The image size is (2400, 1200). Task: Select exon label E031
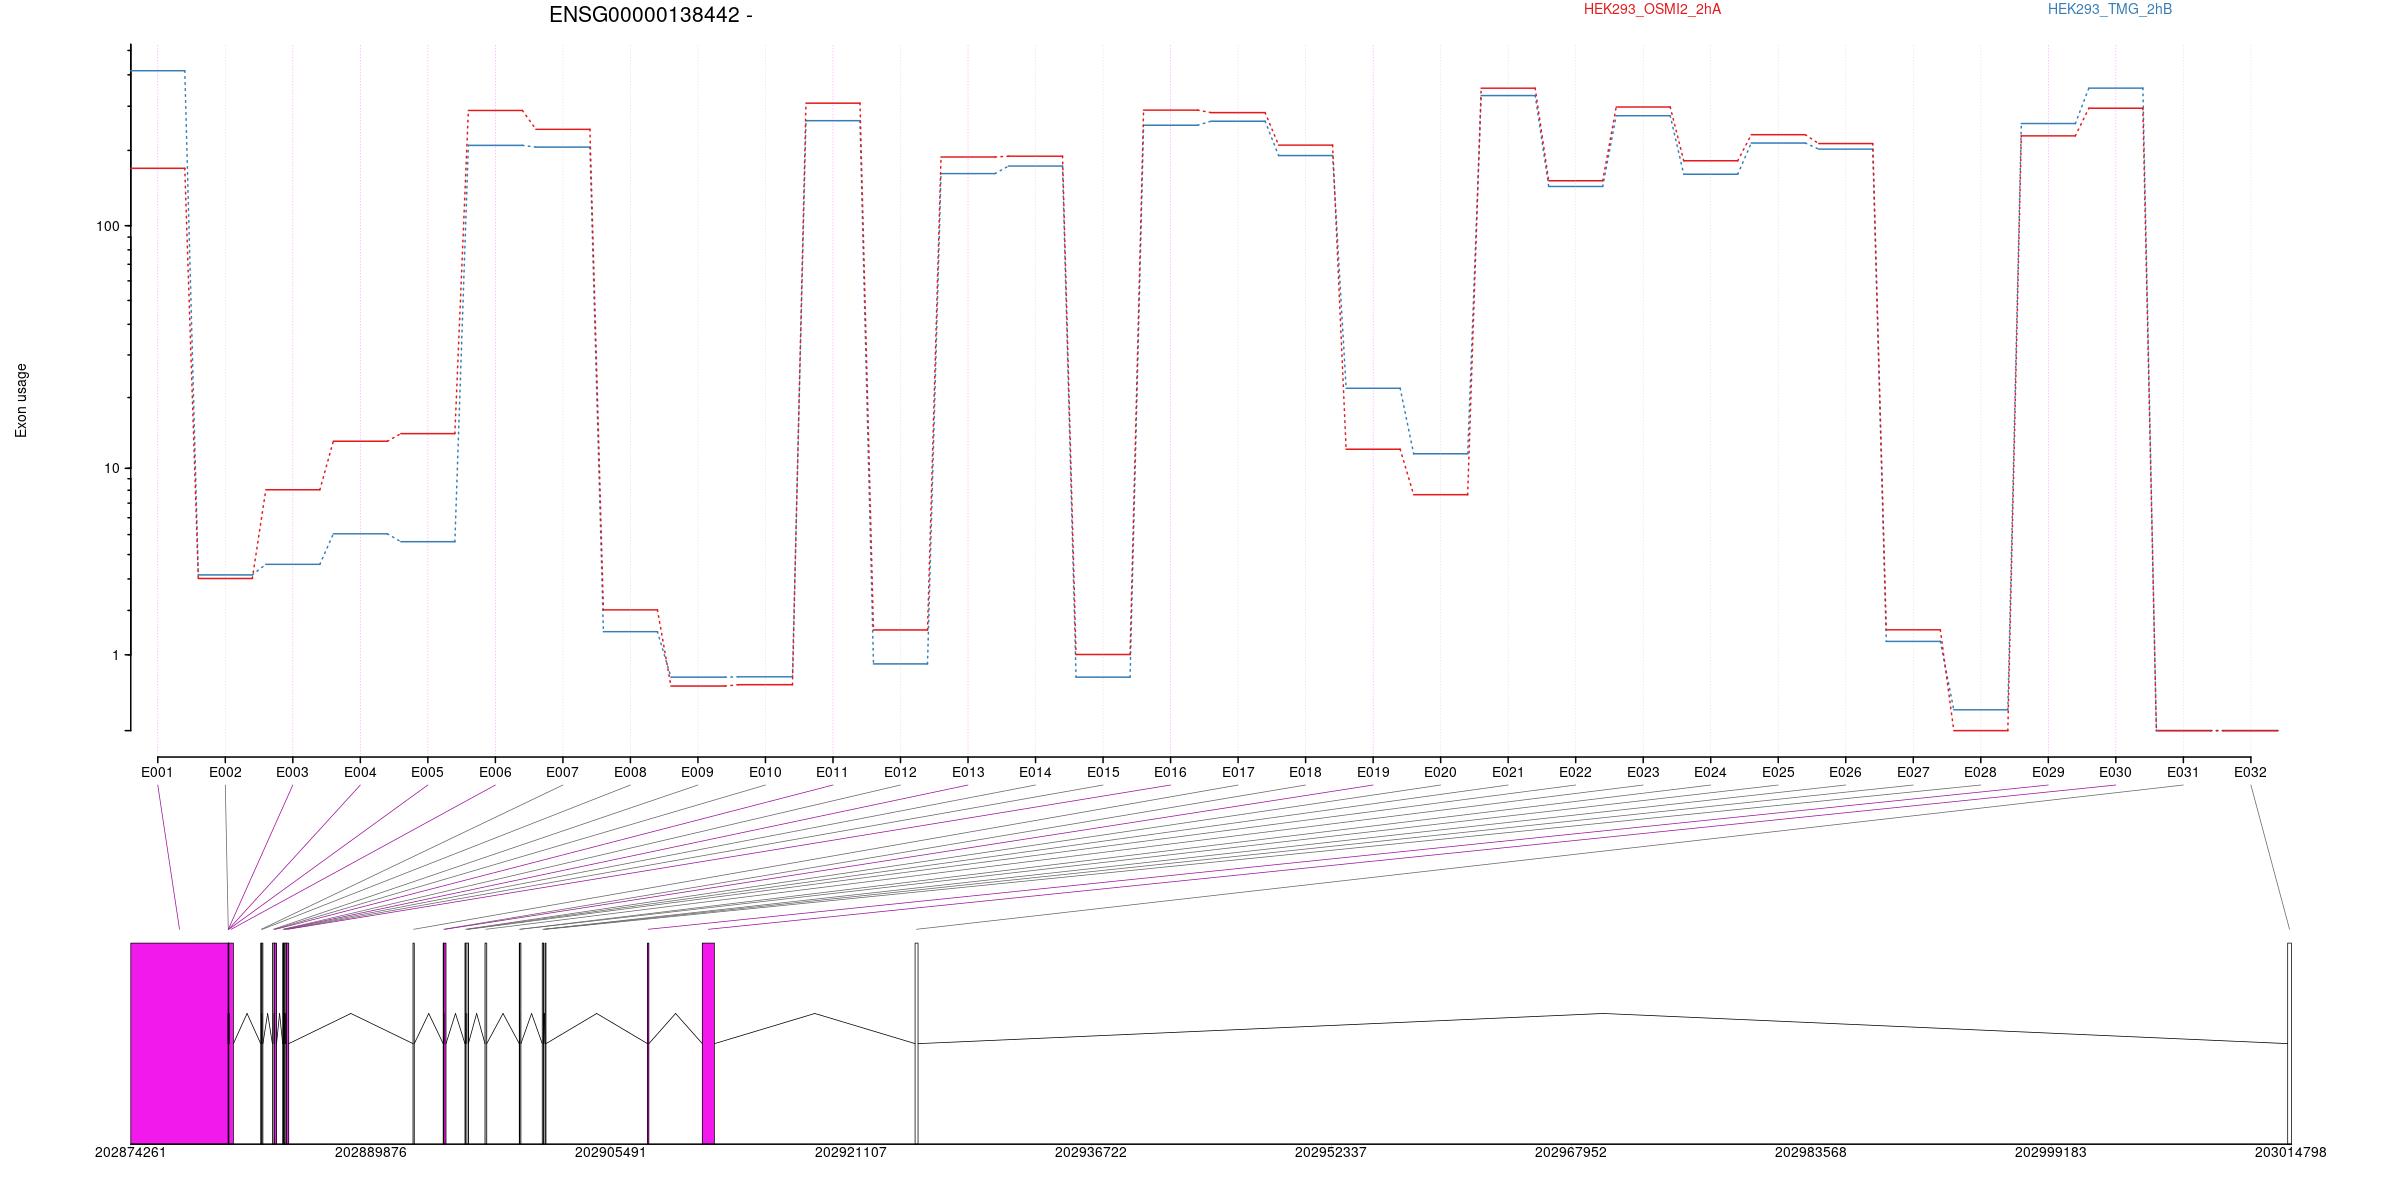coord(2183,772)
